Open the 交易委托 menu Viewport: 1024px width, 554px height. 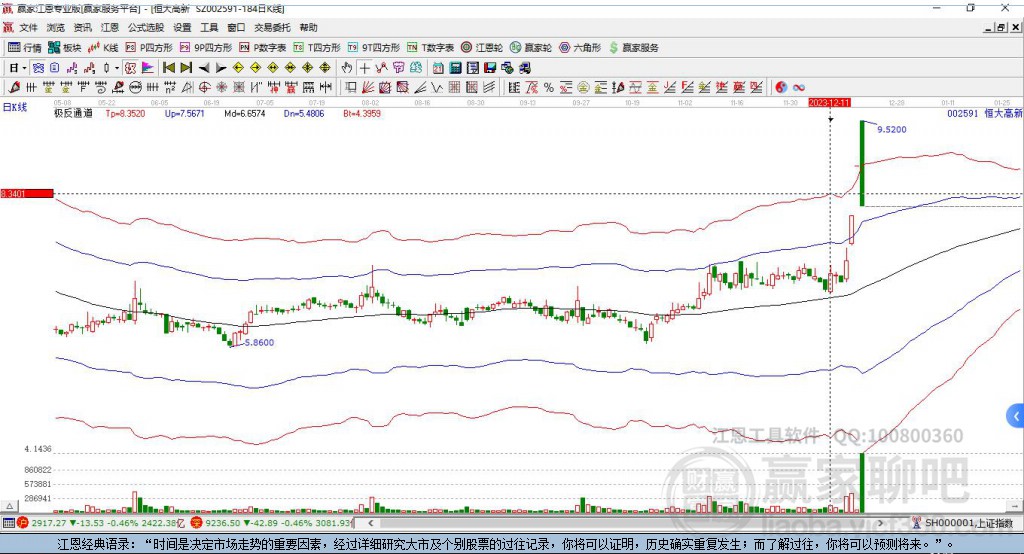click(272, 27)
